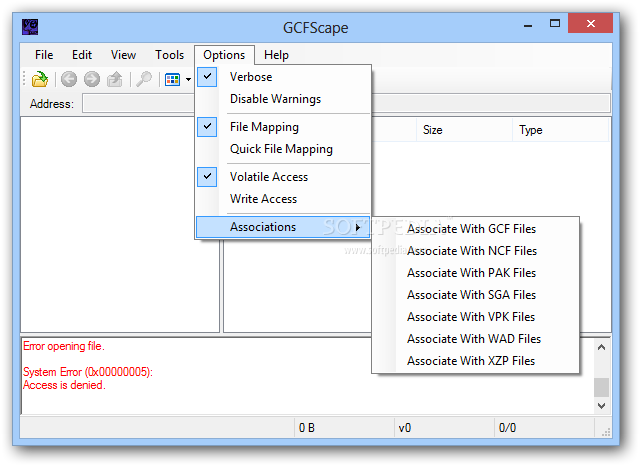
Task: Enable Write Access option
Action: (283, 199)
